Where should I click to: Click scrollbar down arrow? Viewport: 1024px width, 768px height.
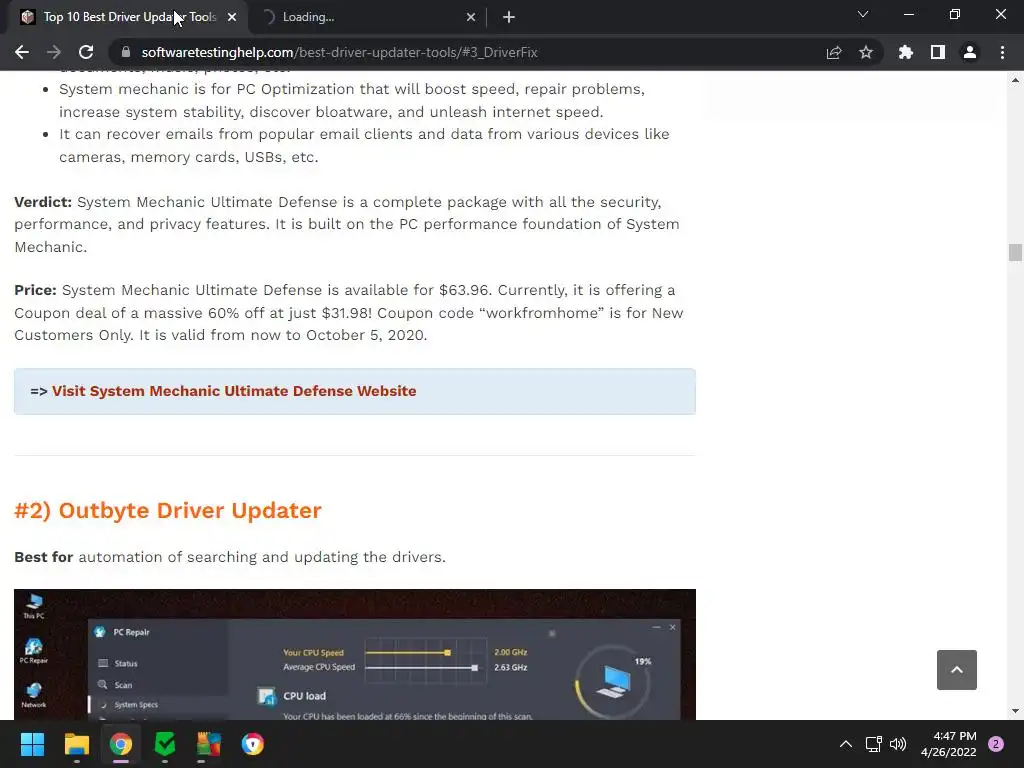1015,711
